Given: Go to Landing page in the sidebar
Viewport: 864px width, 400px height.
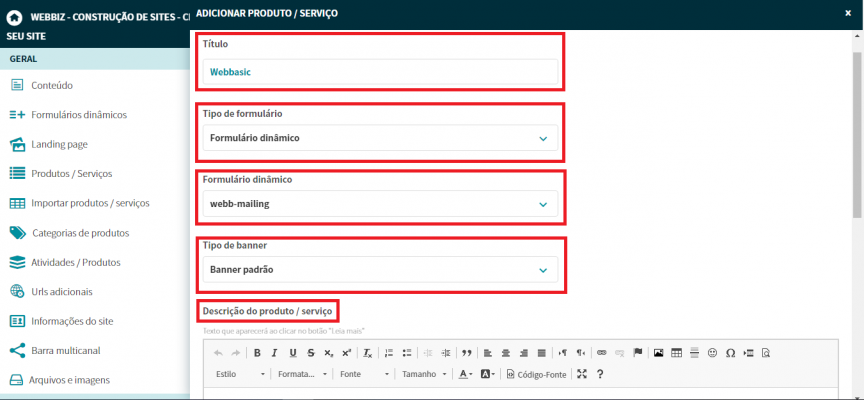Looking at the screenshot, I should pyautogui.click(x=59, y=144).
